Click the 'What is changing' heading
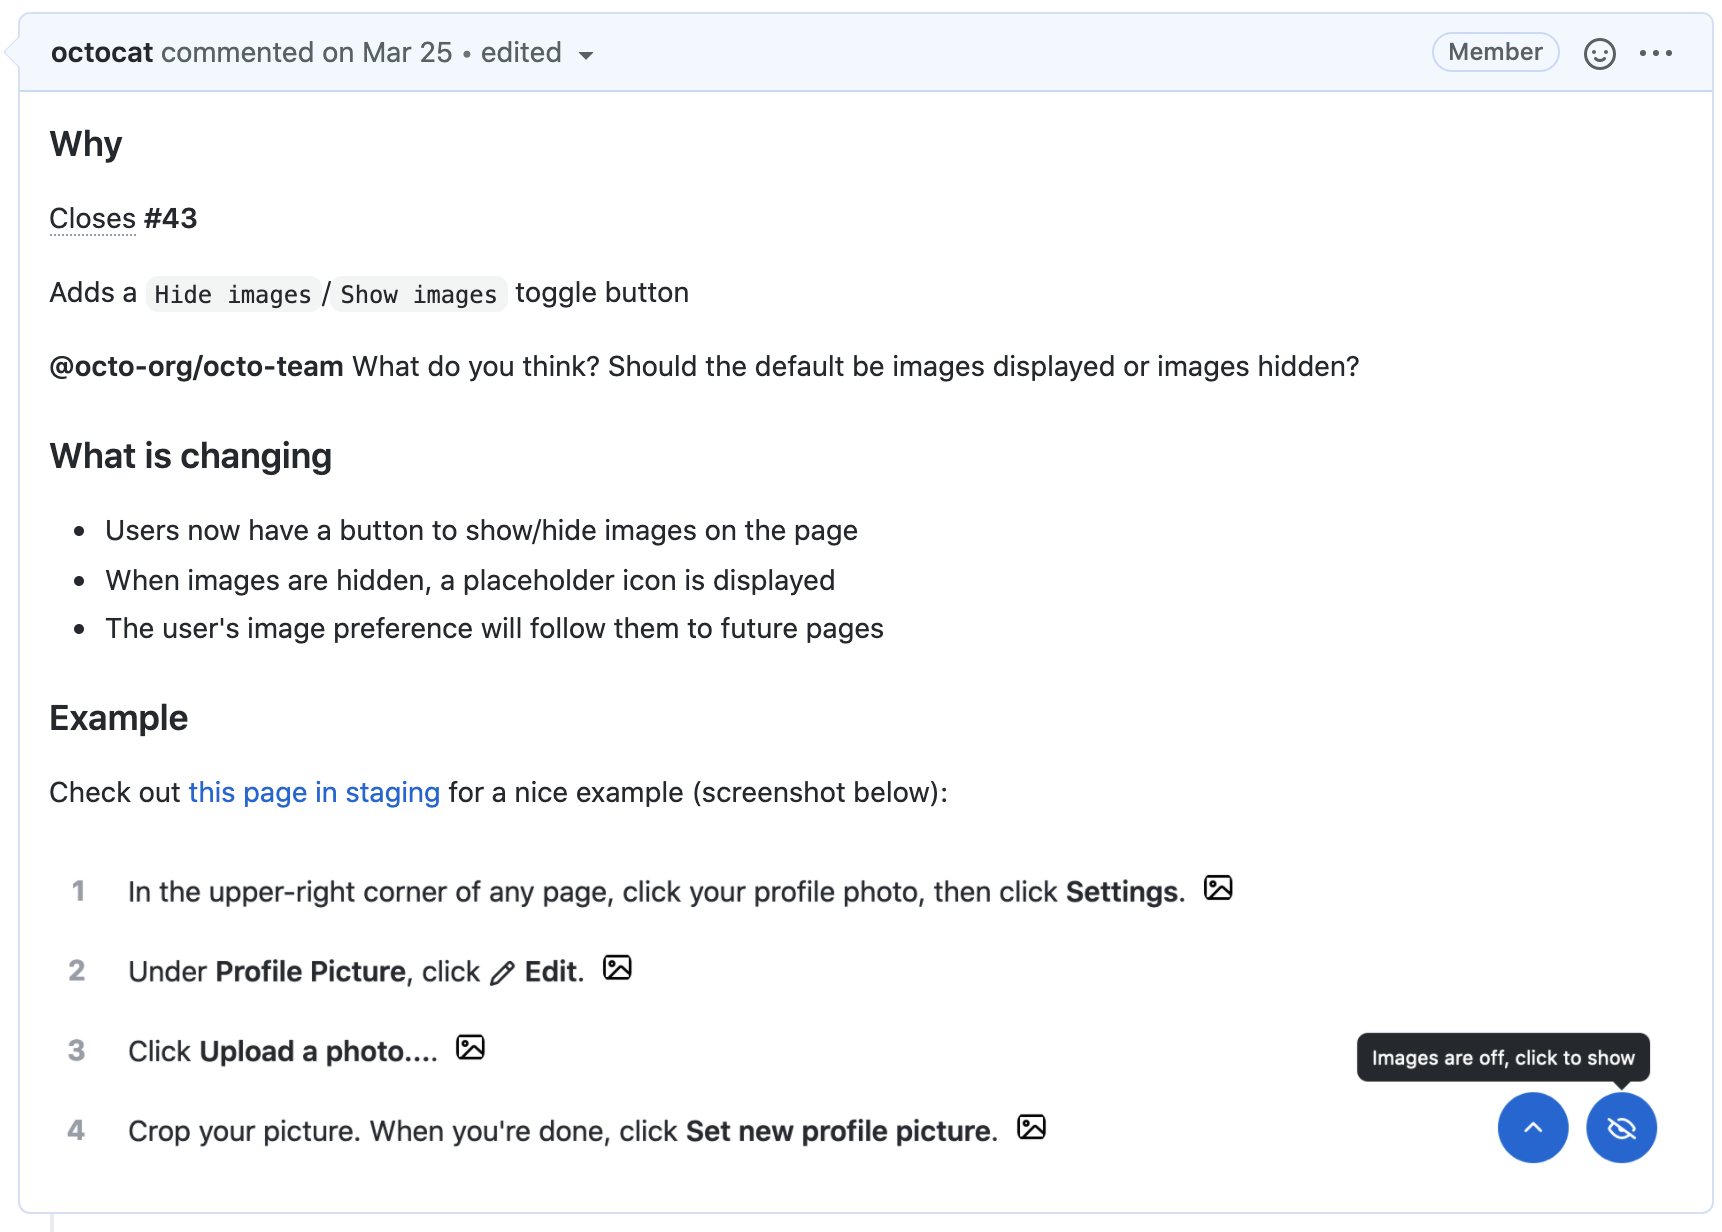 point(190,456)
